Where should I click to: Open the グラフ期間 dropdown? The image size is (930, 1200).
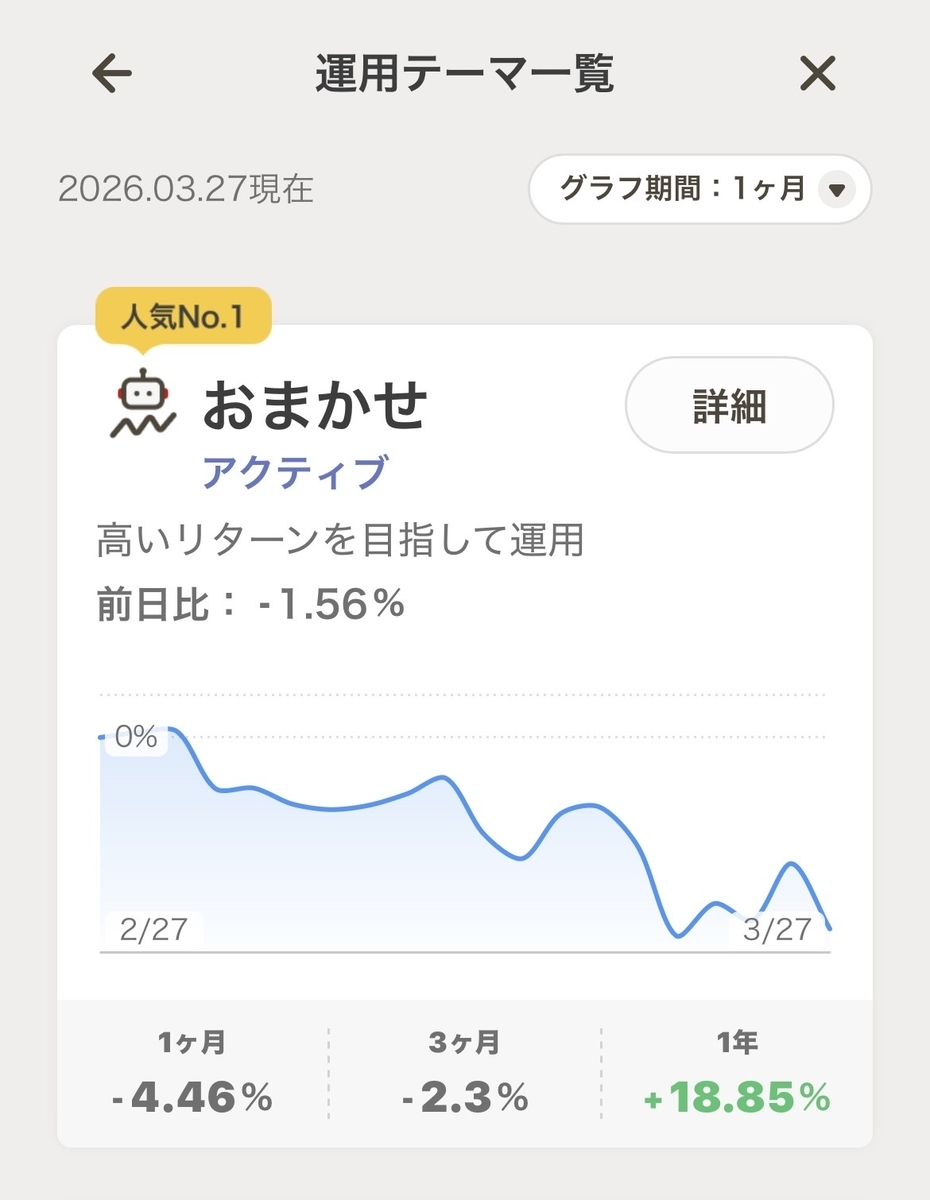tap(700, 188)
